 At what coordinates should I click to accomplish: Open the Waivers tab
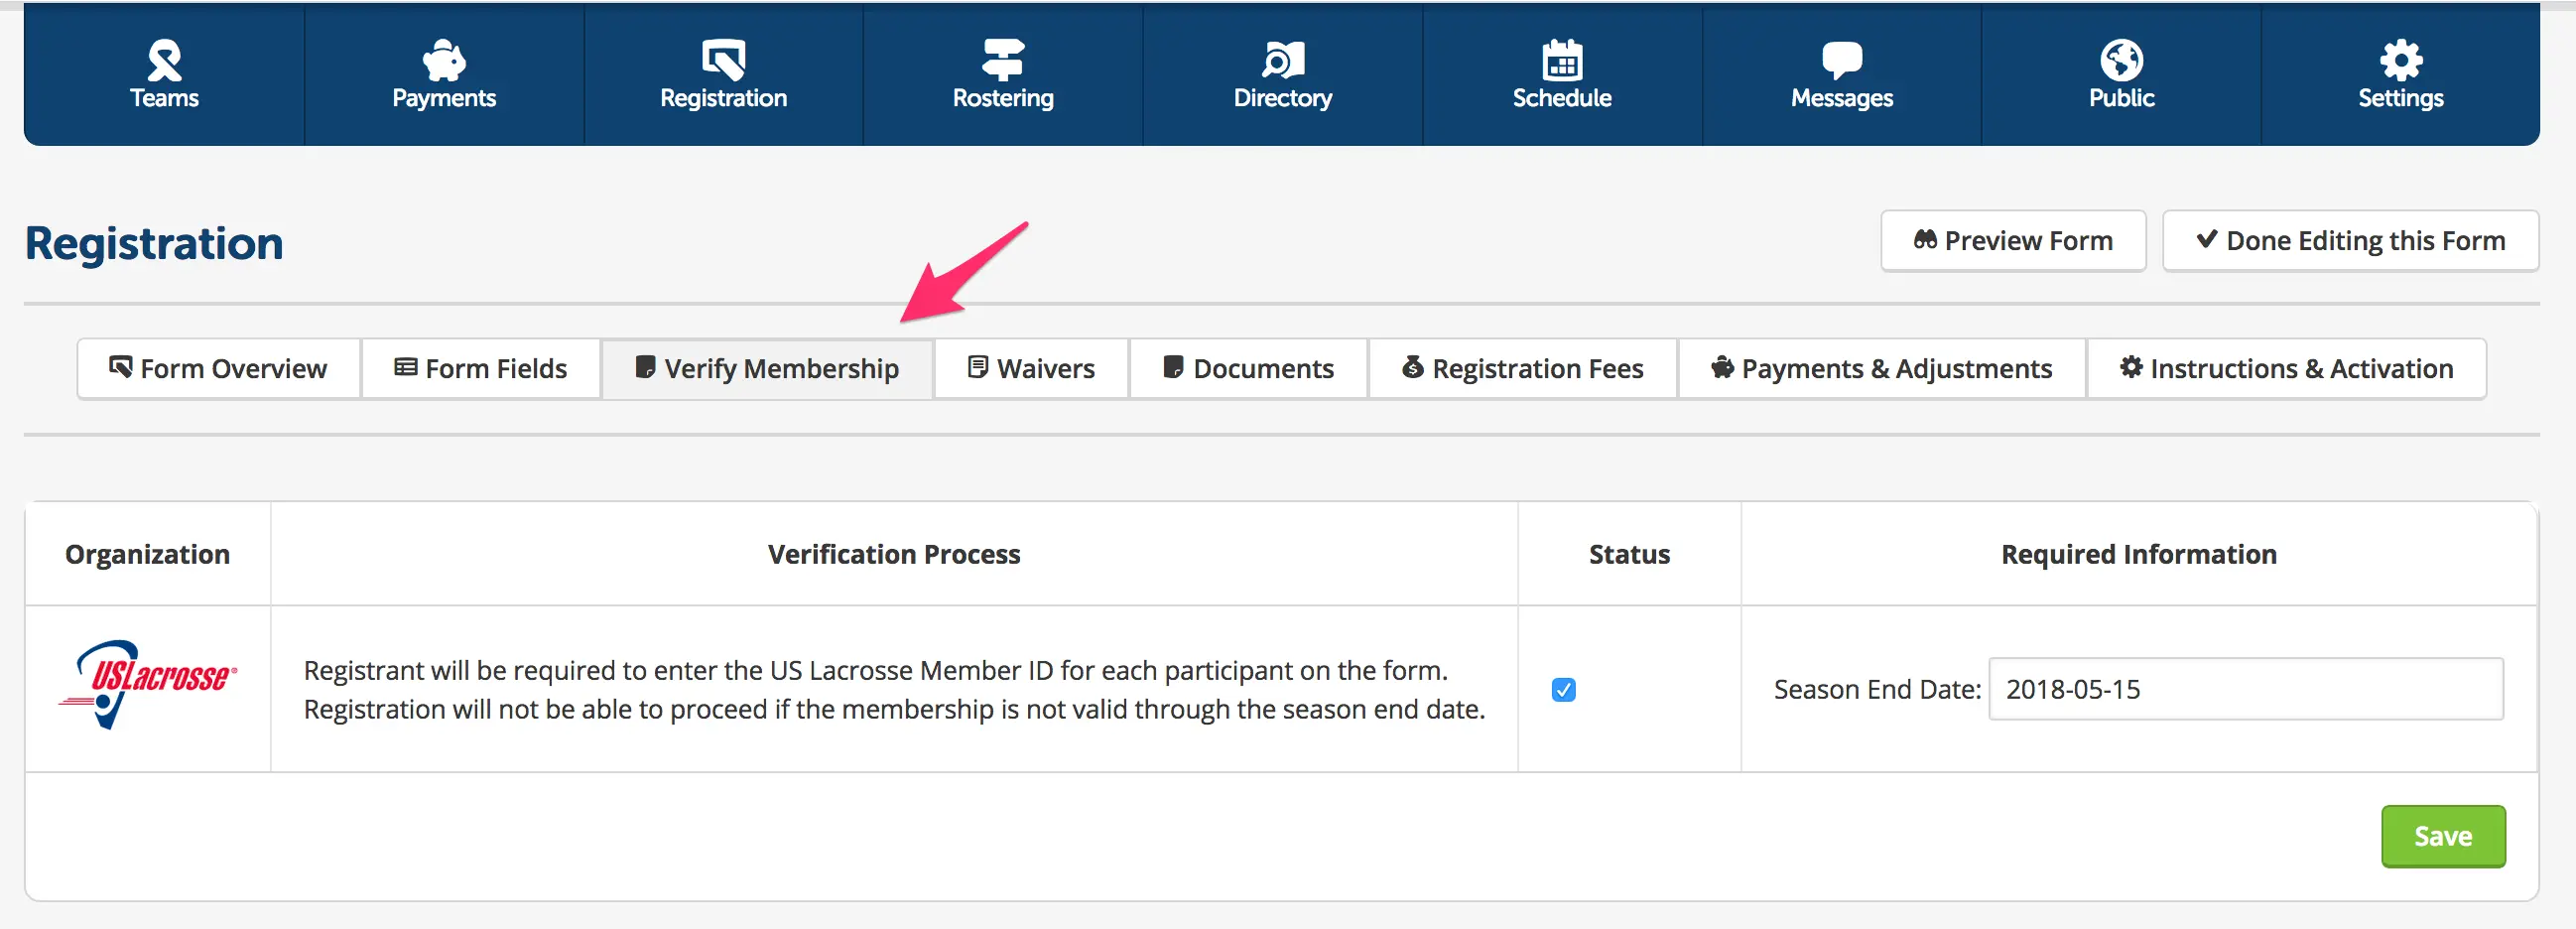(x=1032, y=369)
